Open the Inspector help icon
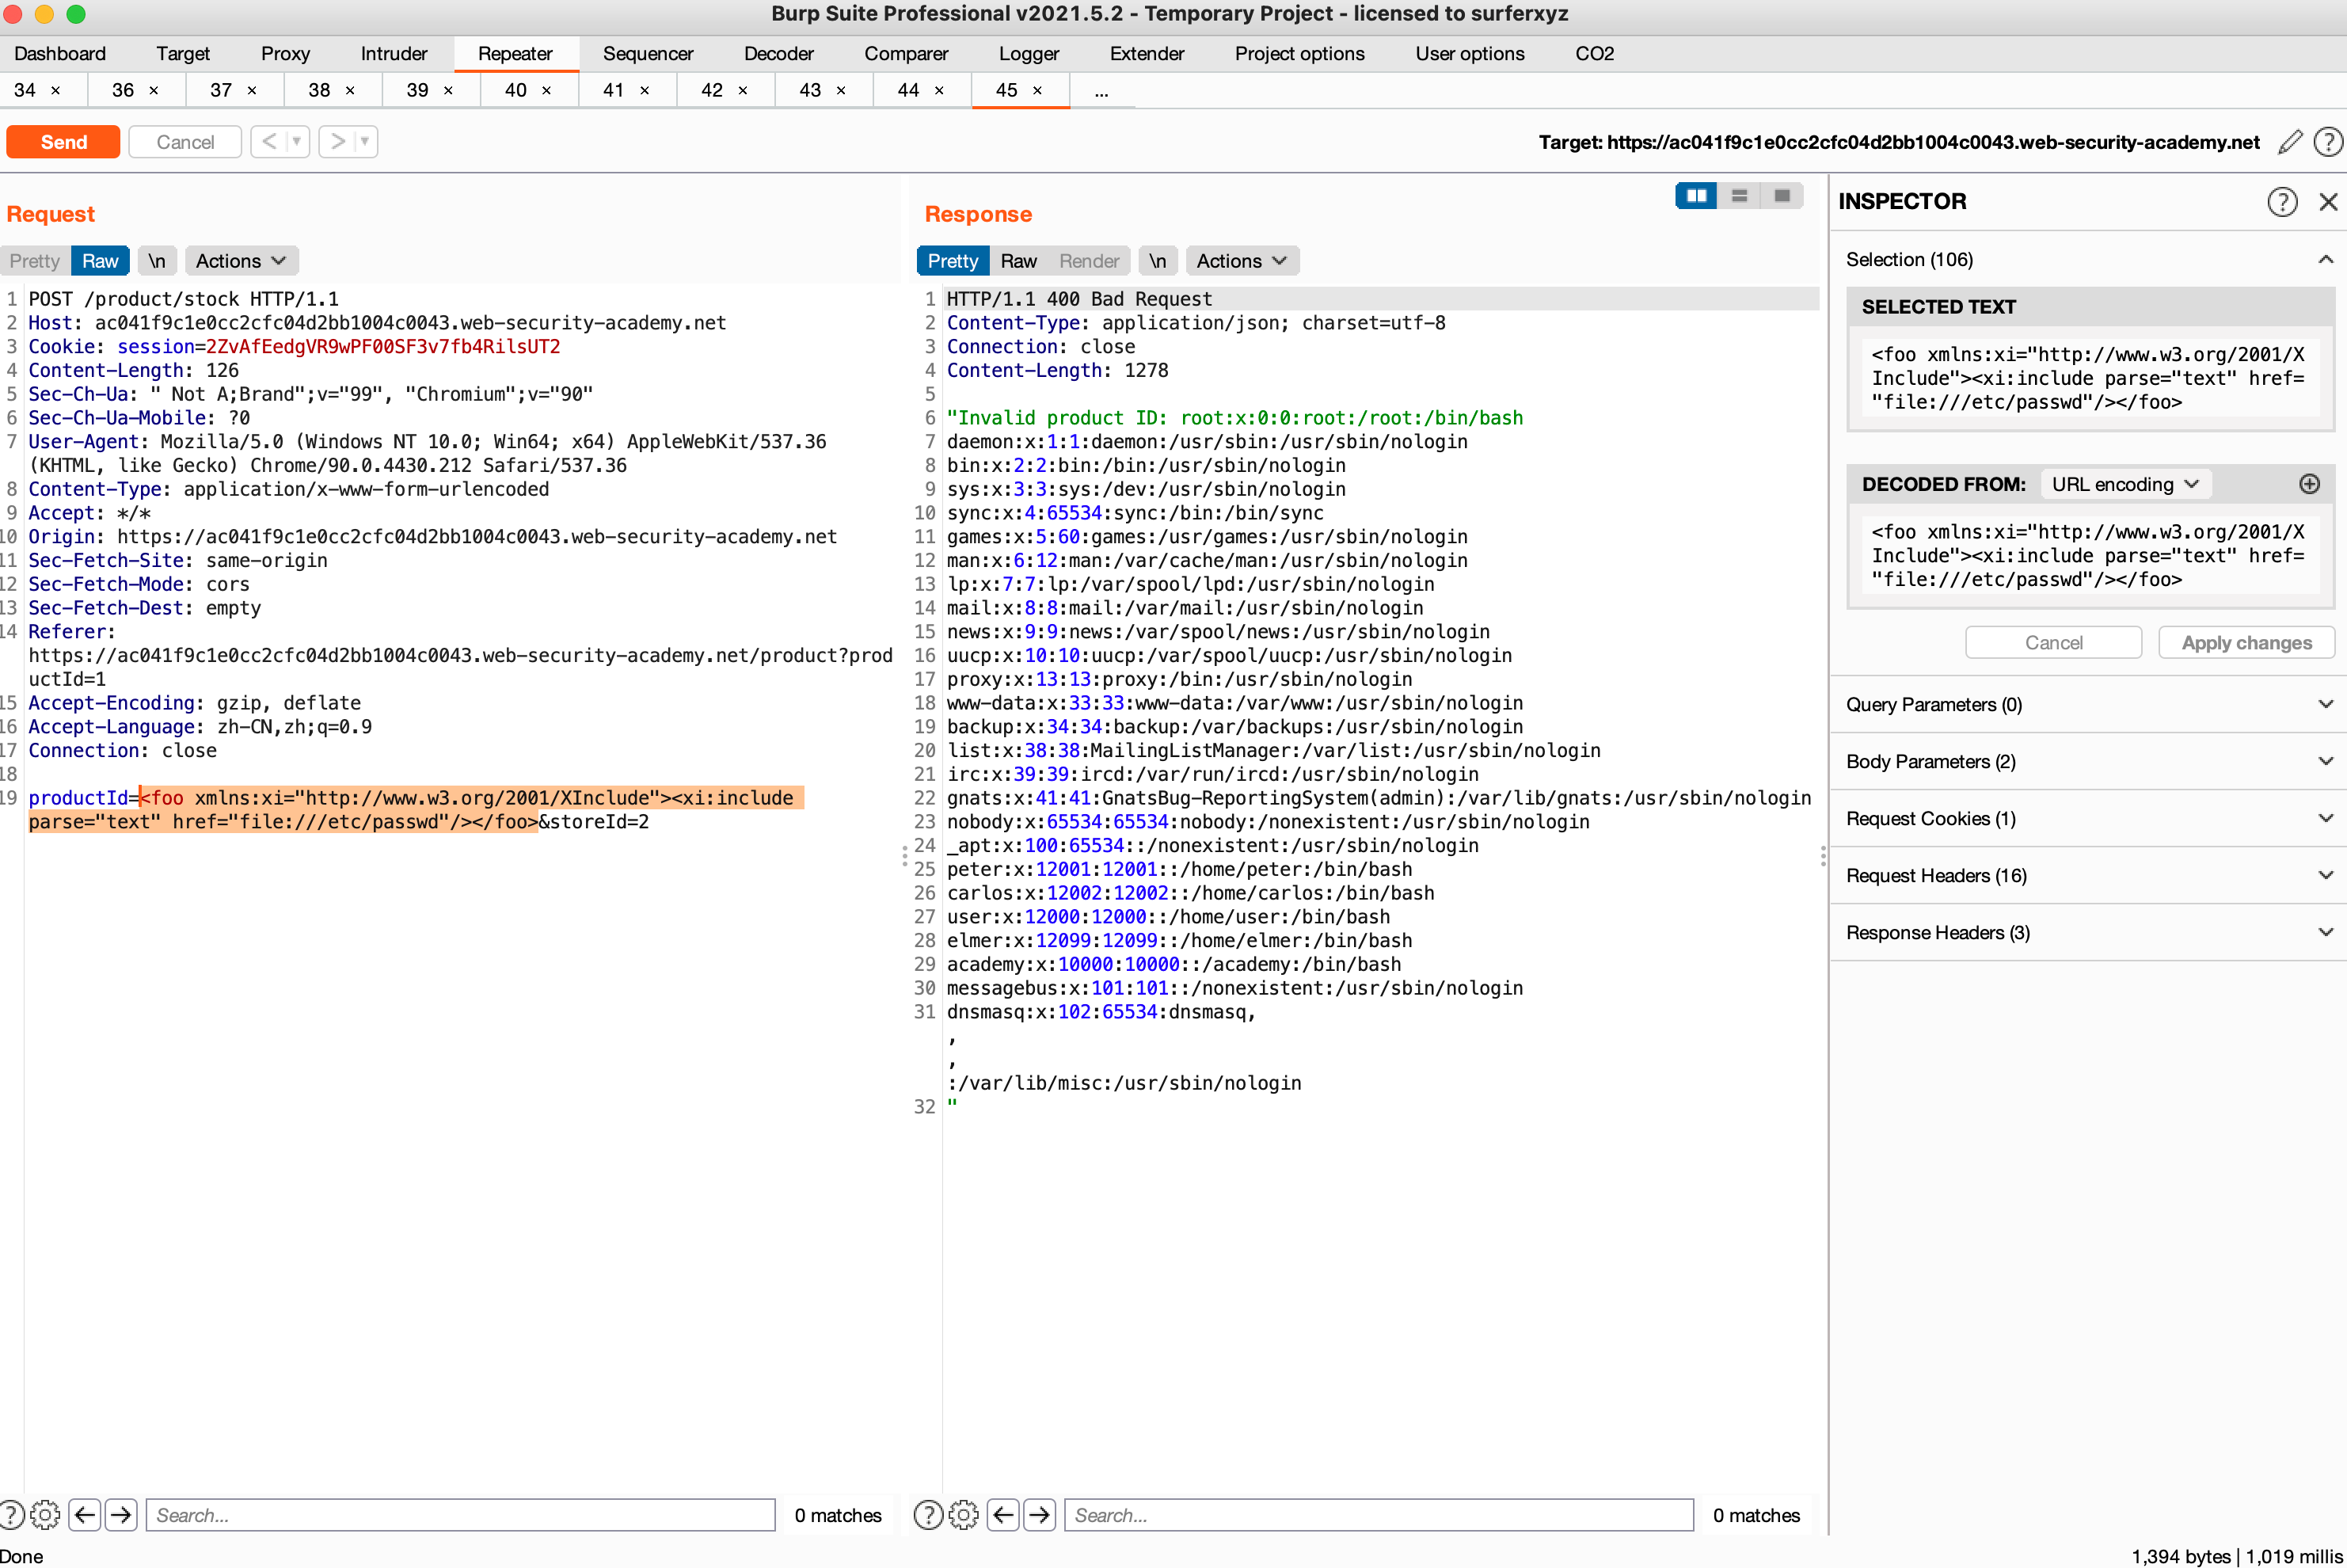 click(x=2282, y=202)
